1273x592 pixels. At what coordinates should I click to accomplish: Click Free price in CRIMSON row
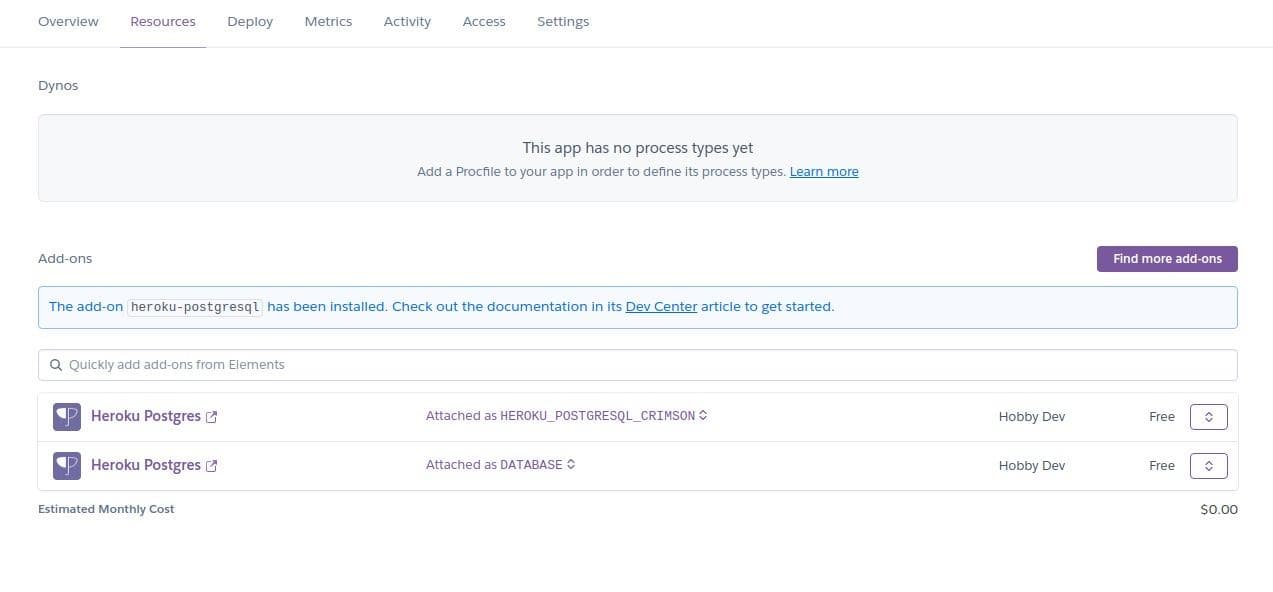pos(1162,417)
